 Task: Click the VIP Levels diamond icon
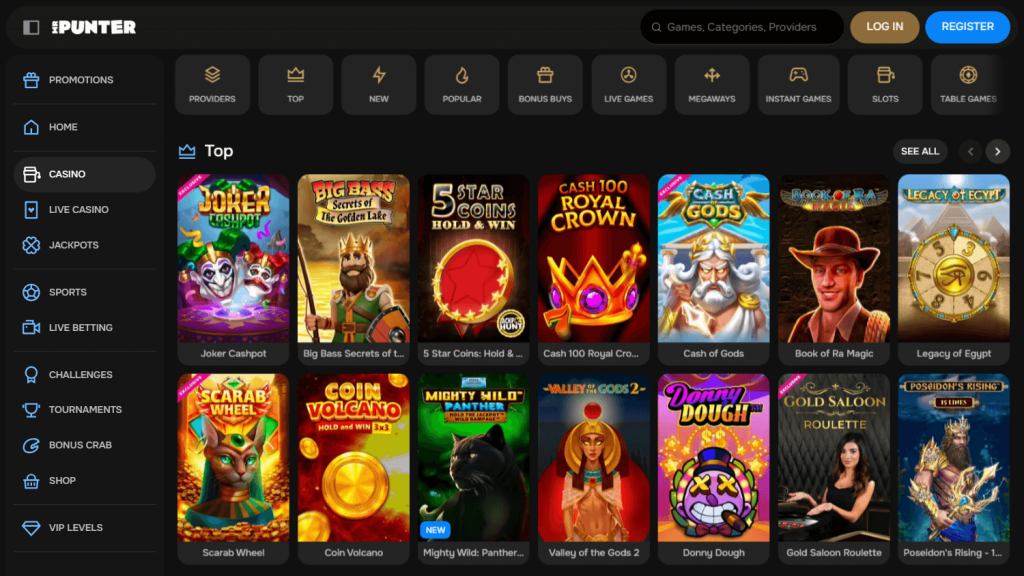[31, 528]
